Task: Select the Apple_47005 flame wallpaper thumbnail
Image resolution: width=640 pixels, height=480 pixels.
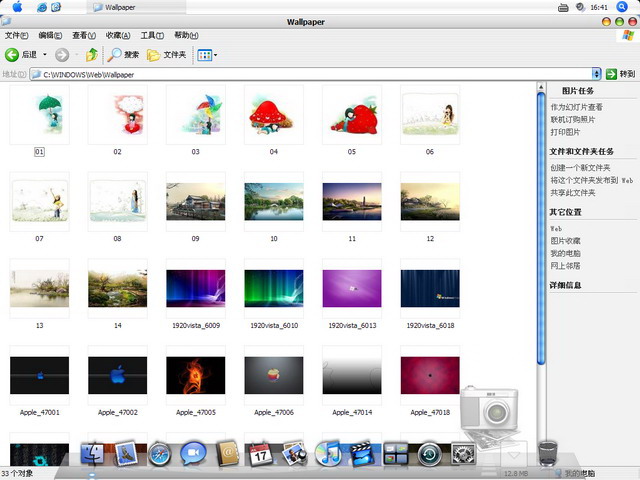Action: (196, 376)
